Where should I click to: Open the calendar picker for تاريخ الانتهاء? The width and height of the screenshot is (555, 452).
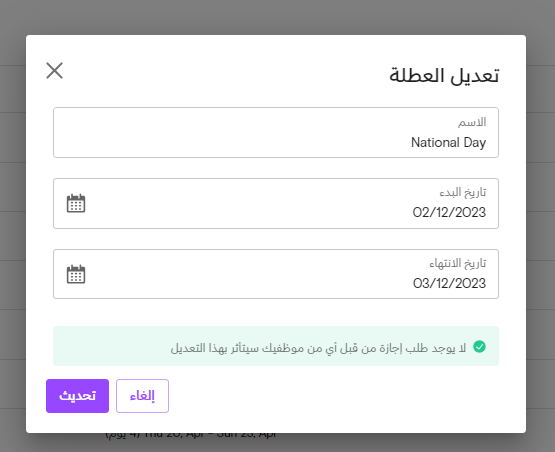coord(76,274)
